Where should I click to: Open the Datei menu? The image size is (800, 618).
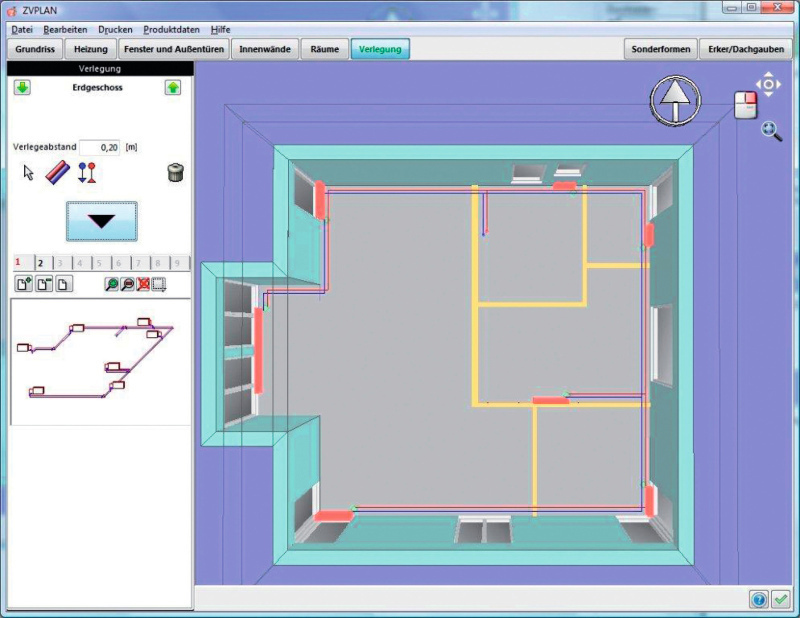click(x=22, y=30)
